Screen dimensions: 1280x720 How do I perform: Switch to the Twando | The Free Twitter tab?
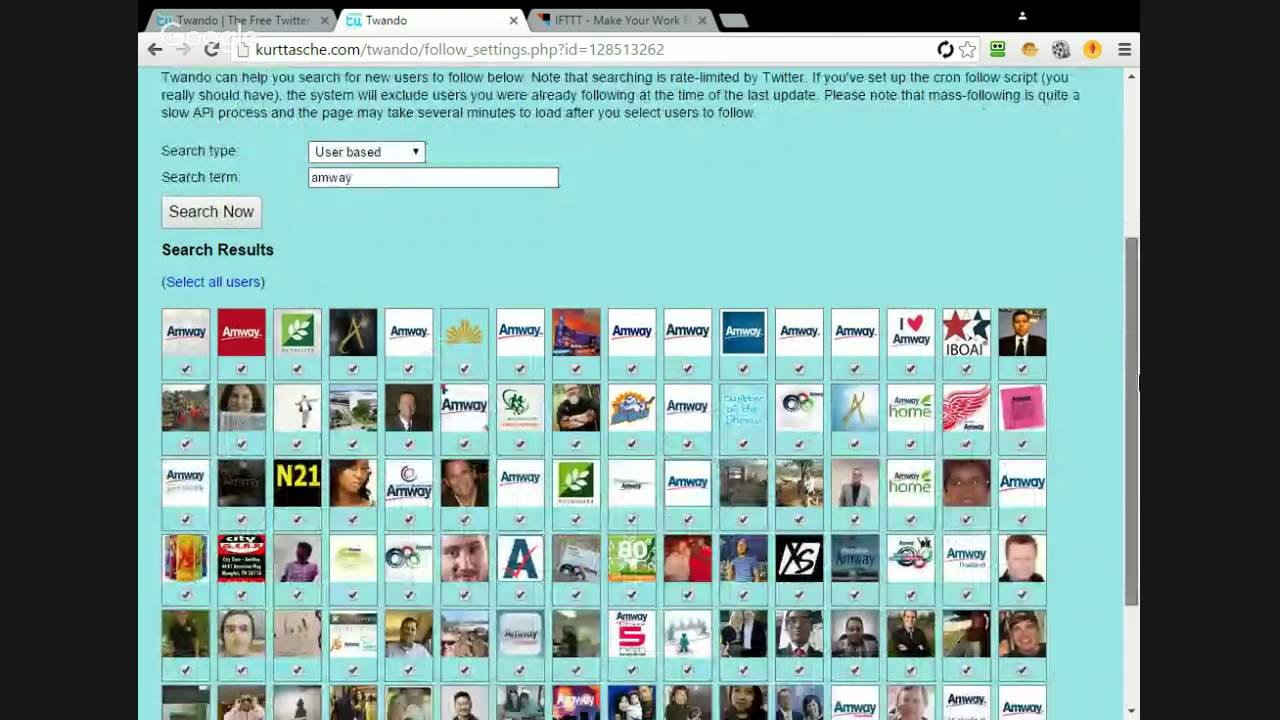240,20
